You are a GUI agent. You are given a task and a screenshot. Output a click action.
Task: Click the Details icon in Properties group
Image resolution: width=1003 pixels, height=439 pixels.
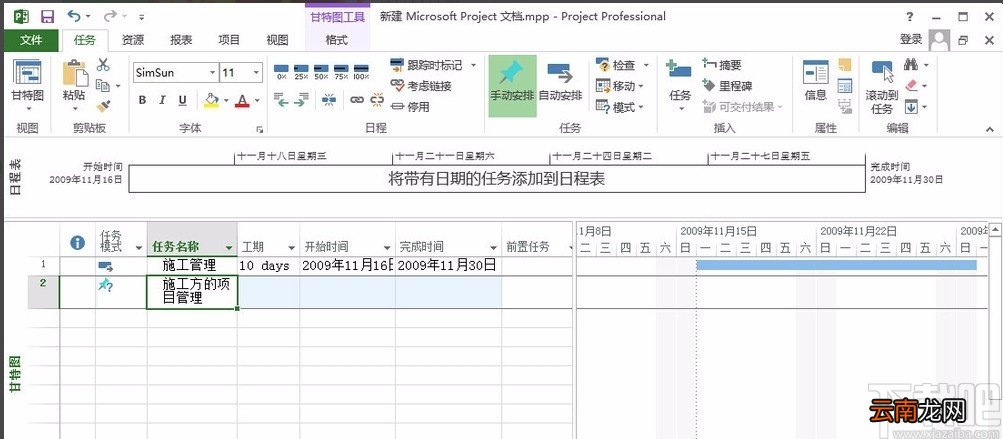[845, 85]
